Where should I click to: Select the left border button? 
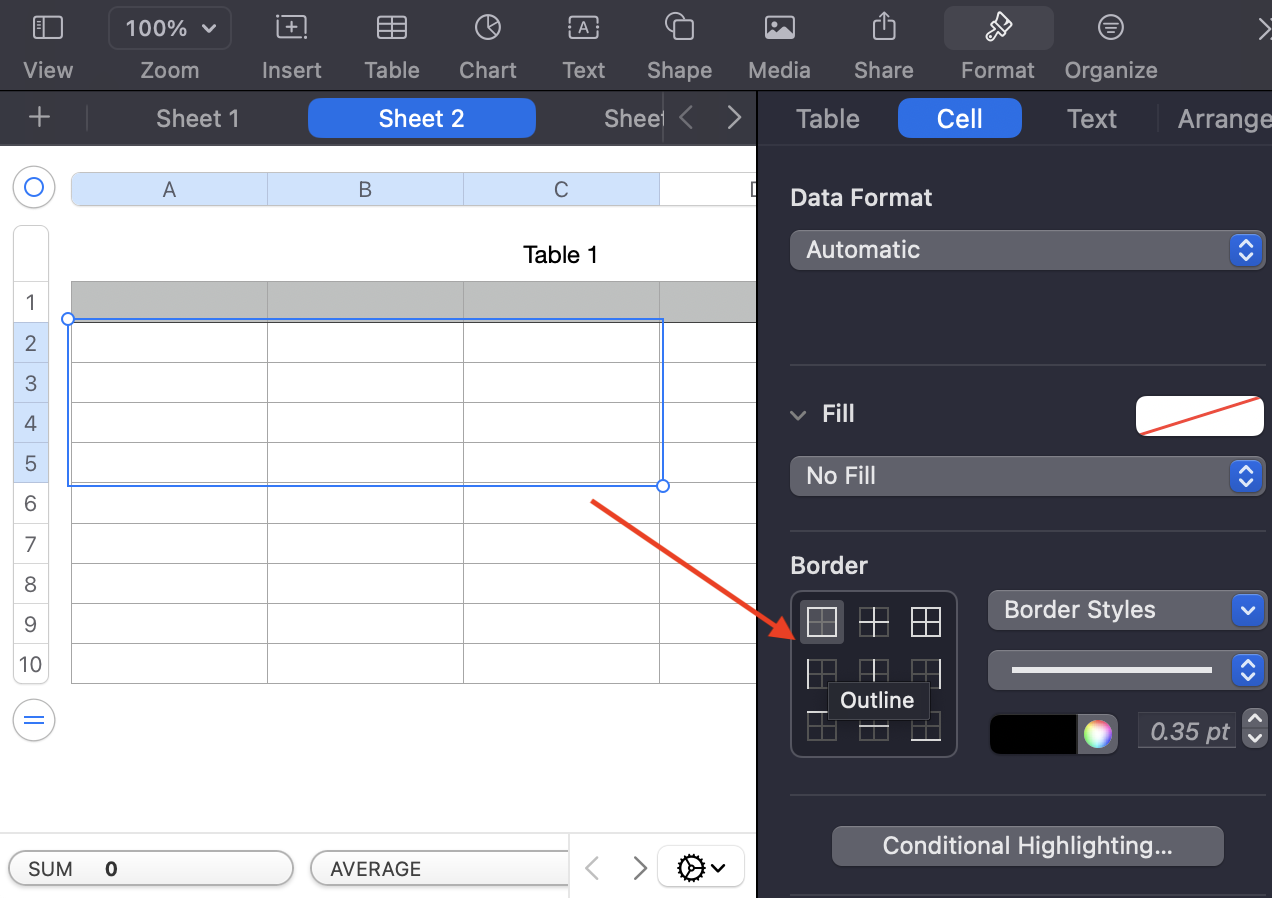tap(822, 674)
